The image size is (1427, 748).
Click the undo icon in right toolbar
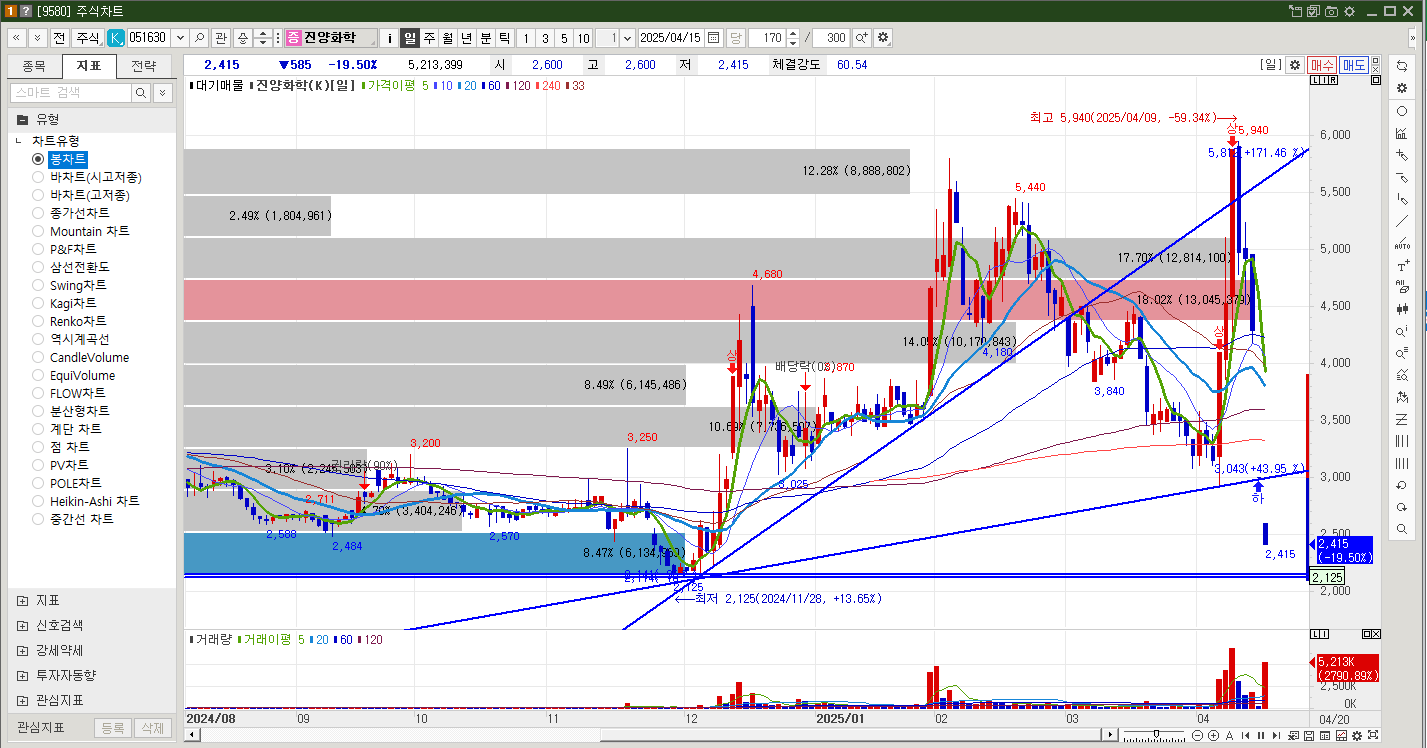click(1402, 485)
